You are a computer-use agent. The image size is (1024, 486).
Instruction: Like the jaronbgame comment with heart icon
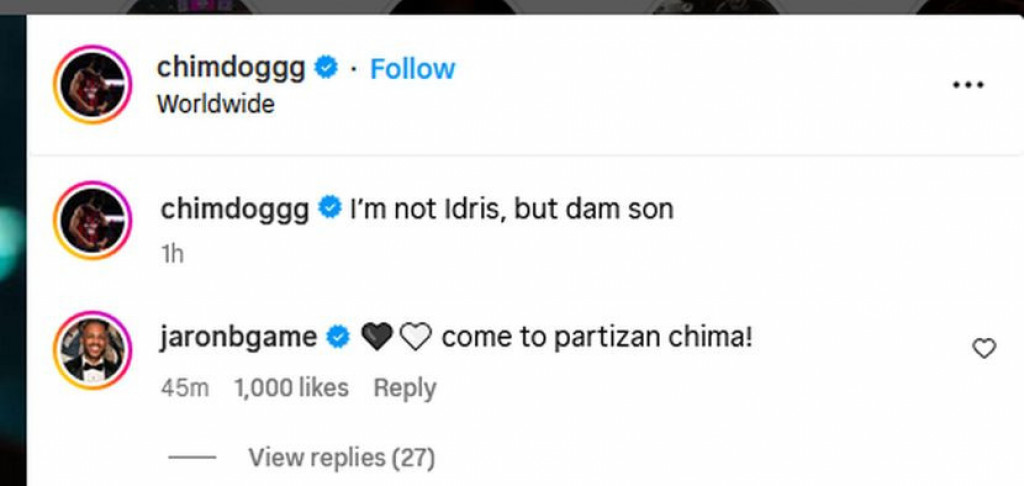[984, 348]
